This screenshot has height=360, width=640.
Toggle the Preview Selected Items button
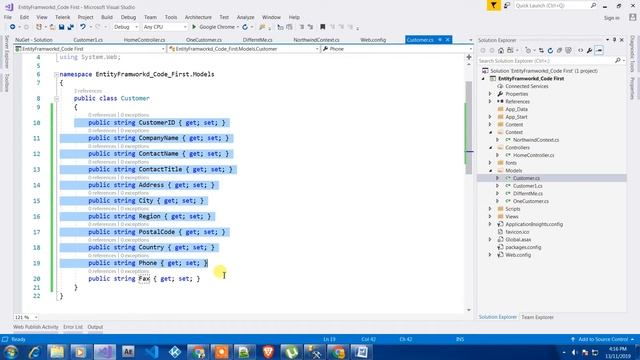pyautogui.click(x=599, y=51)
